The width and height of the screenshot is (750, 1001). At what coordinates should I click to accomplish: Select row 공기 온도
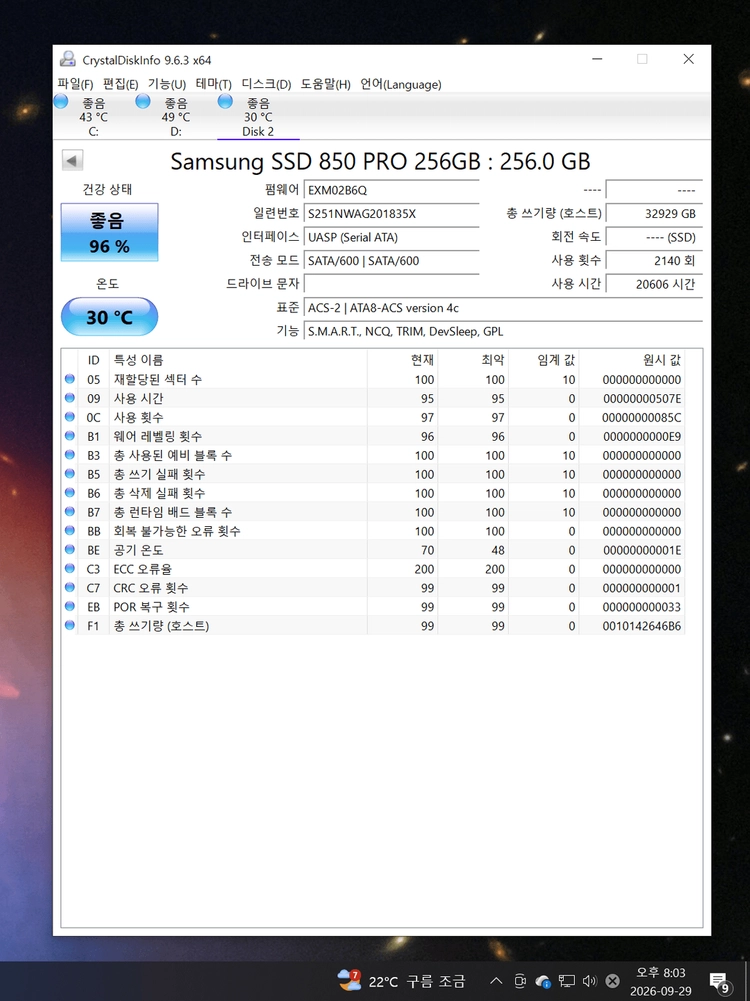pyautogui.click(x=373, y=550)
